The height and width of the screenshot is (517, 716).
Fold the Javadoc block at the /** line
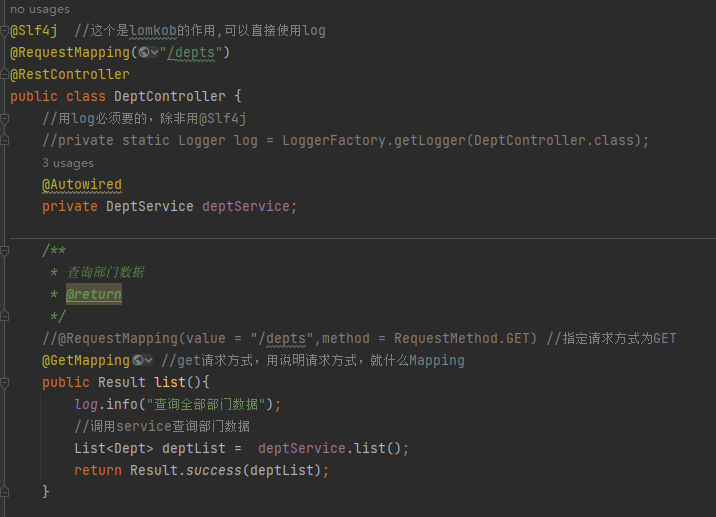click(5, 250)
